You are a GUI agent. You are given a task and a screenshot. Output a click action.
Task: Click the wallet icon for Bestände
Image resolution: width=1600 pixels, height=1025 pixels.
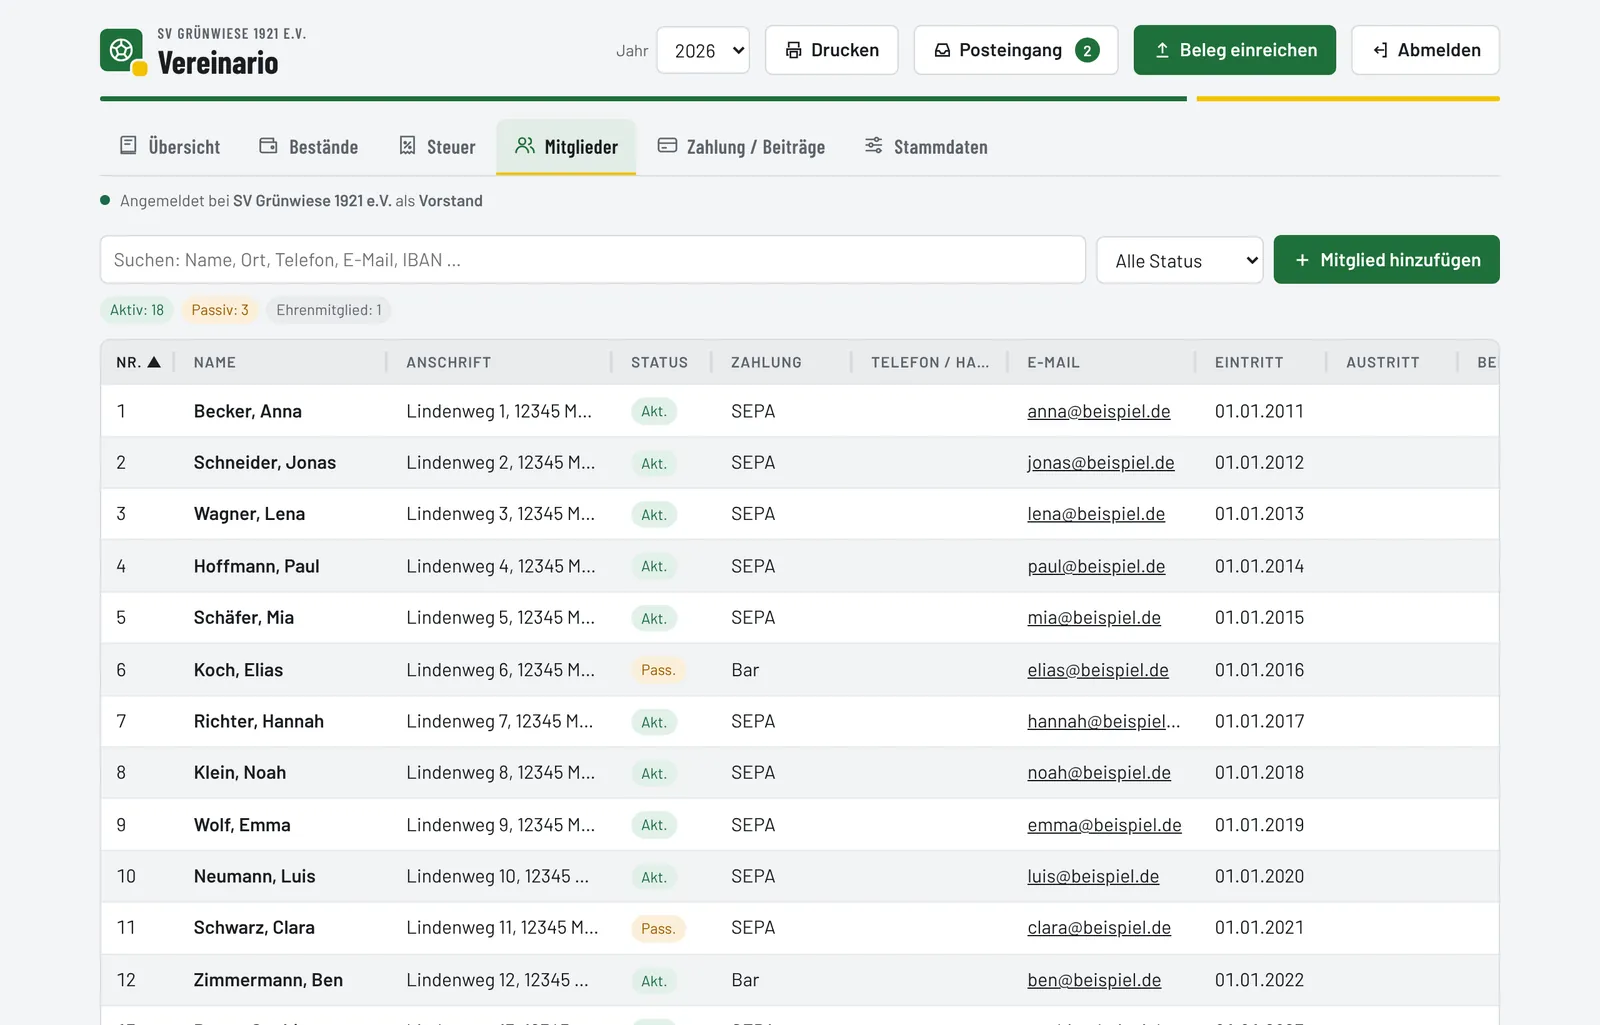268,146
